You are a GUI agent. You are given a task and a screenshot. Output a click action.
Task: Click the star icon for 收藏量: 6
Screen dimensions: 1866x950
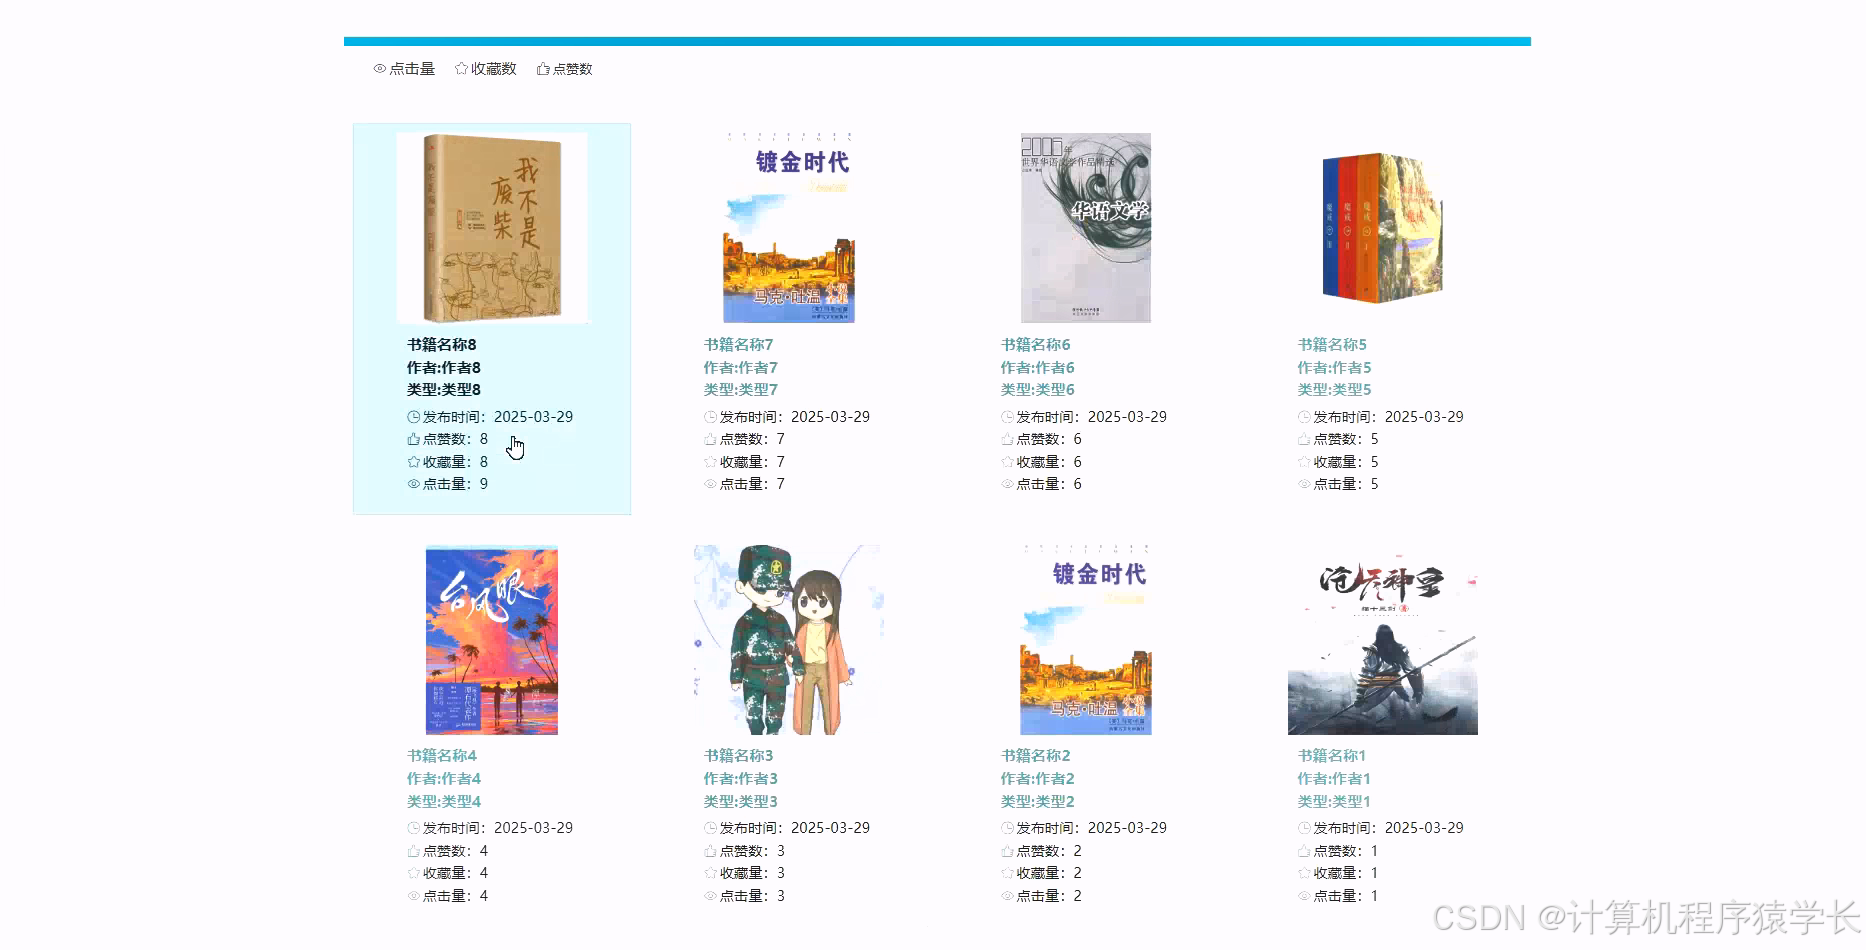click(1007, 462)
